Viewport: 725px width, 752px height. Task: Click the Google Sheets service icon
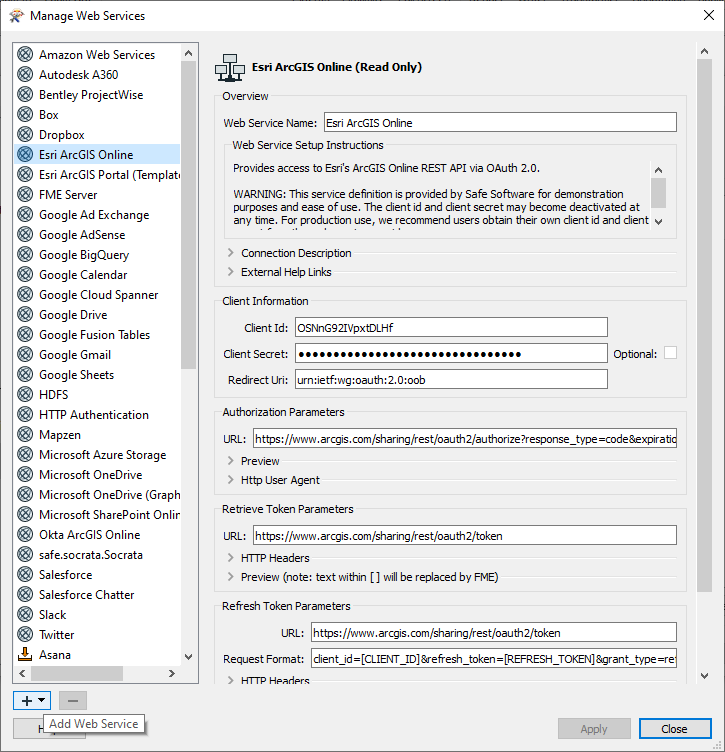click(x=25, y=374)
